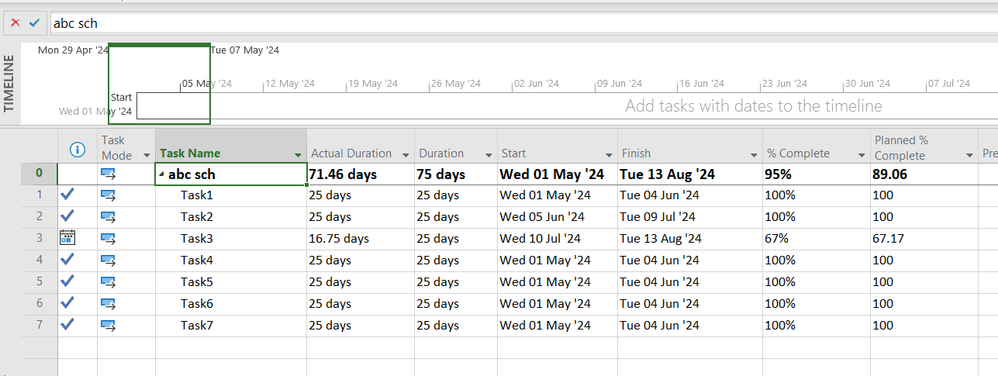
Task: Open the Actual Duration column dropdown
Action: 406,155
